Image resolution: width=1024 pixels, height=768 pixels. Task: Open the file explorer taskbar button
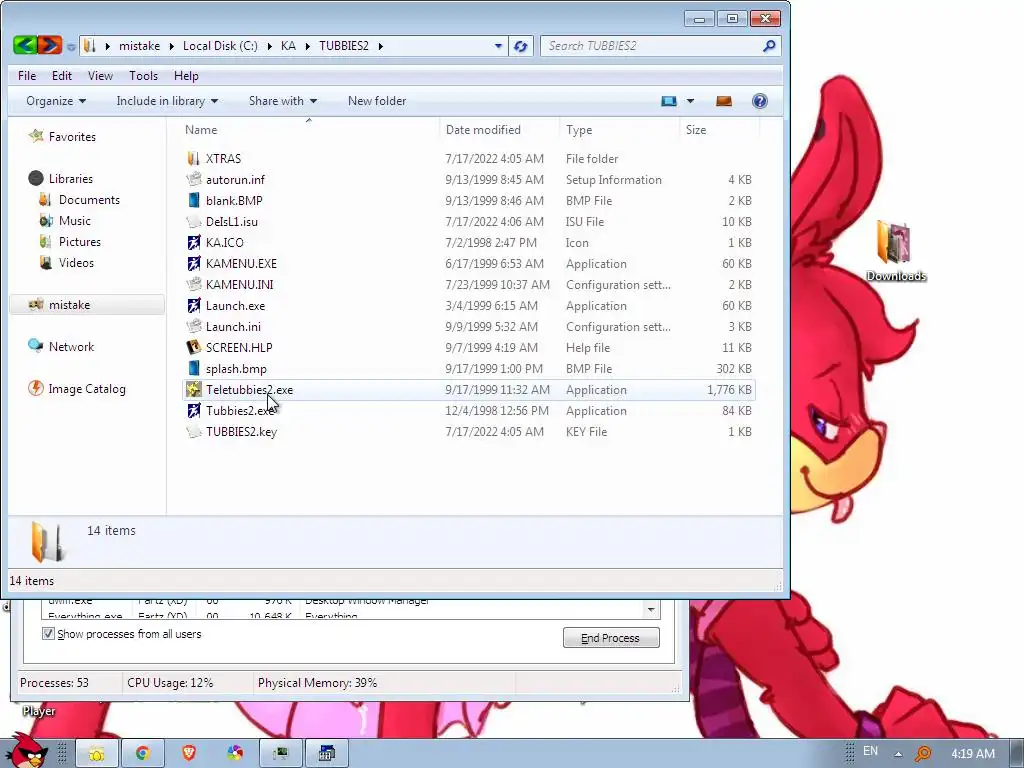[x=97, y=754]
